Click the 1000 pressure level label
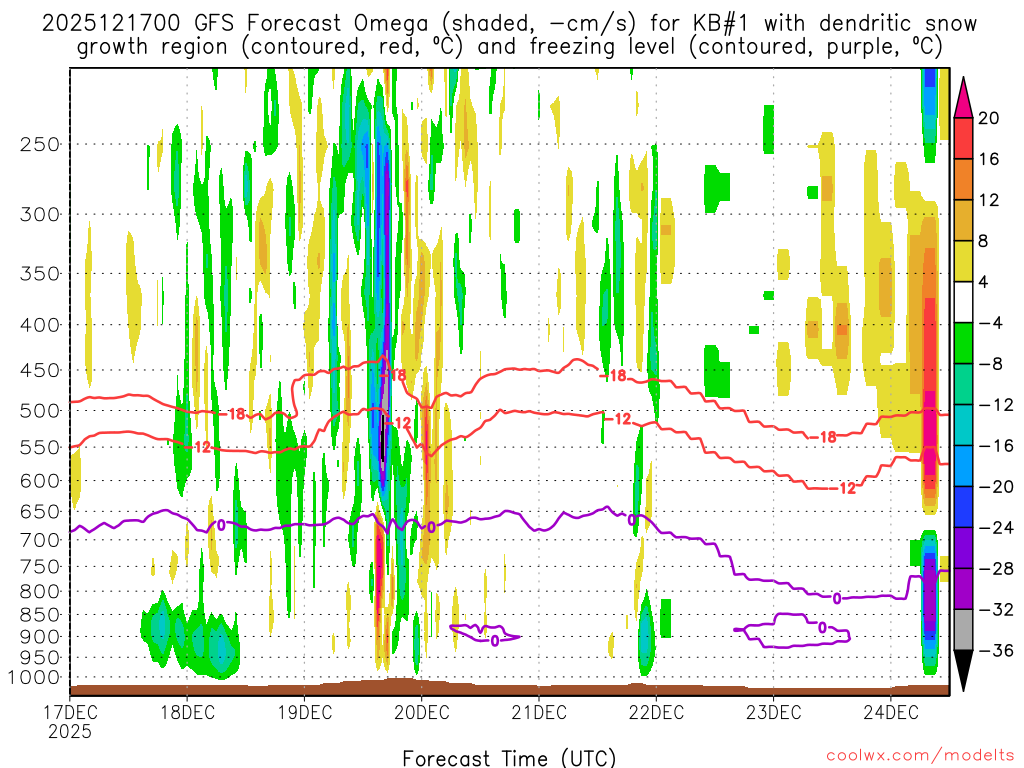The height and width of the screenshot is (768, 1024). click(35, 678)
